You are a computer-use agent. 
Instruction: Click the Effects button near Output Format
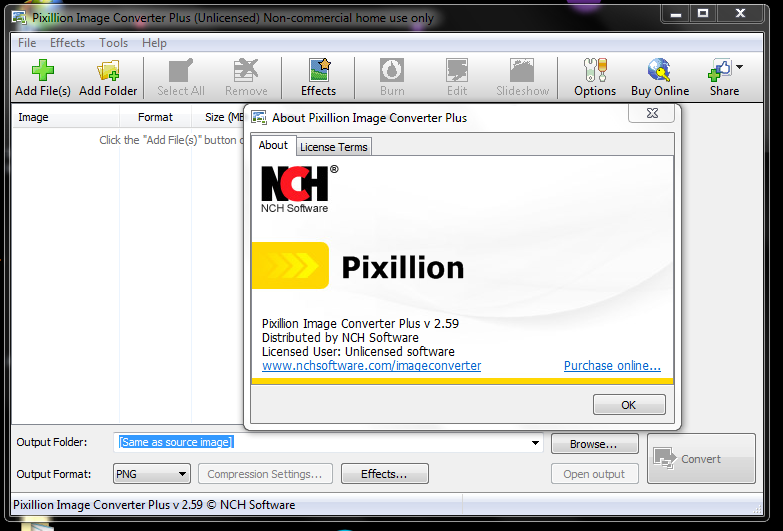click(x=385, y=474)
